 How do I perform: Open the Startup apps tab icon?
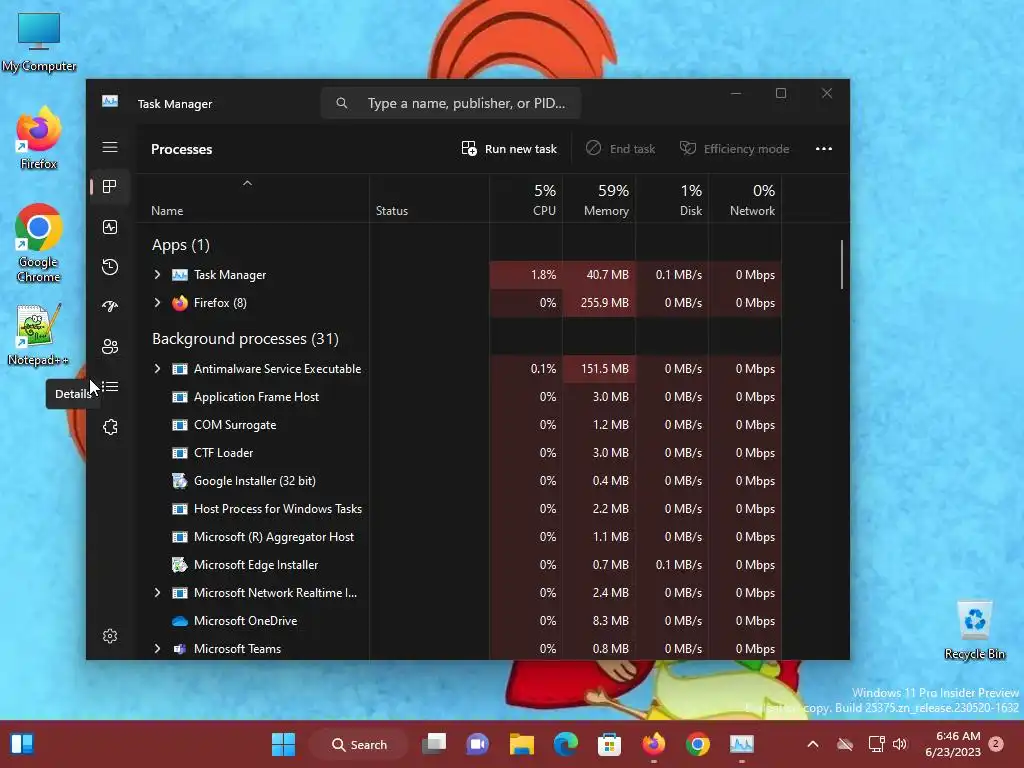(110, 306)
